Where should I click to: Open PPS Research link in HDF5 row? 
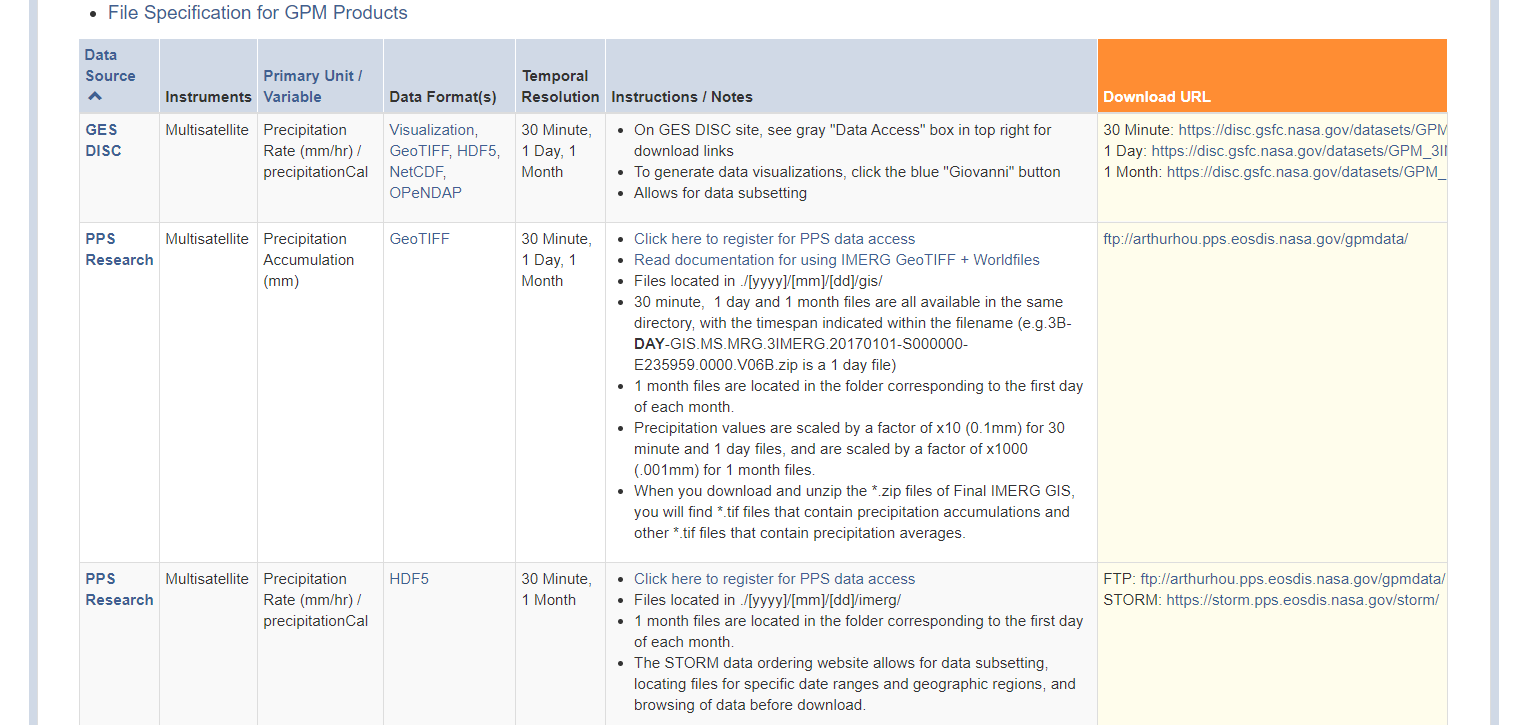click(119, 589)
